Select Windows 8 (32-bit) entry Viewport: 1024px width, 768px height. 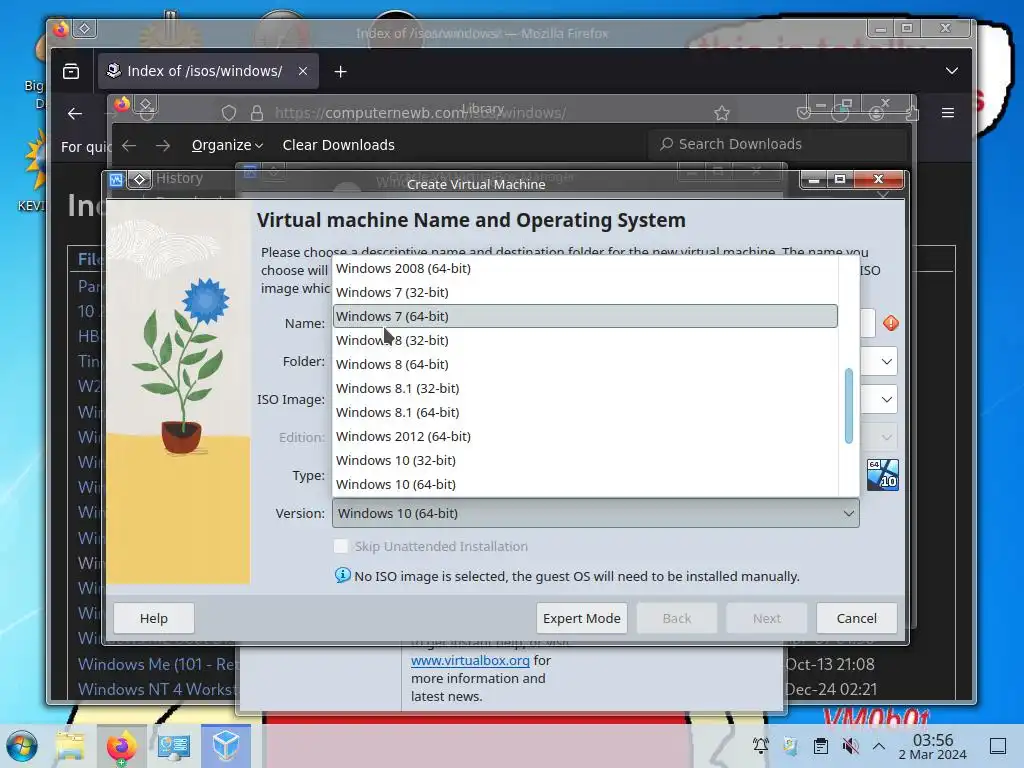[x=585, y=340]
